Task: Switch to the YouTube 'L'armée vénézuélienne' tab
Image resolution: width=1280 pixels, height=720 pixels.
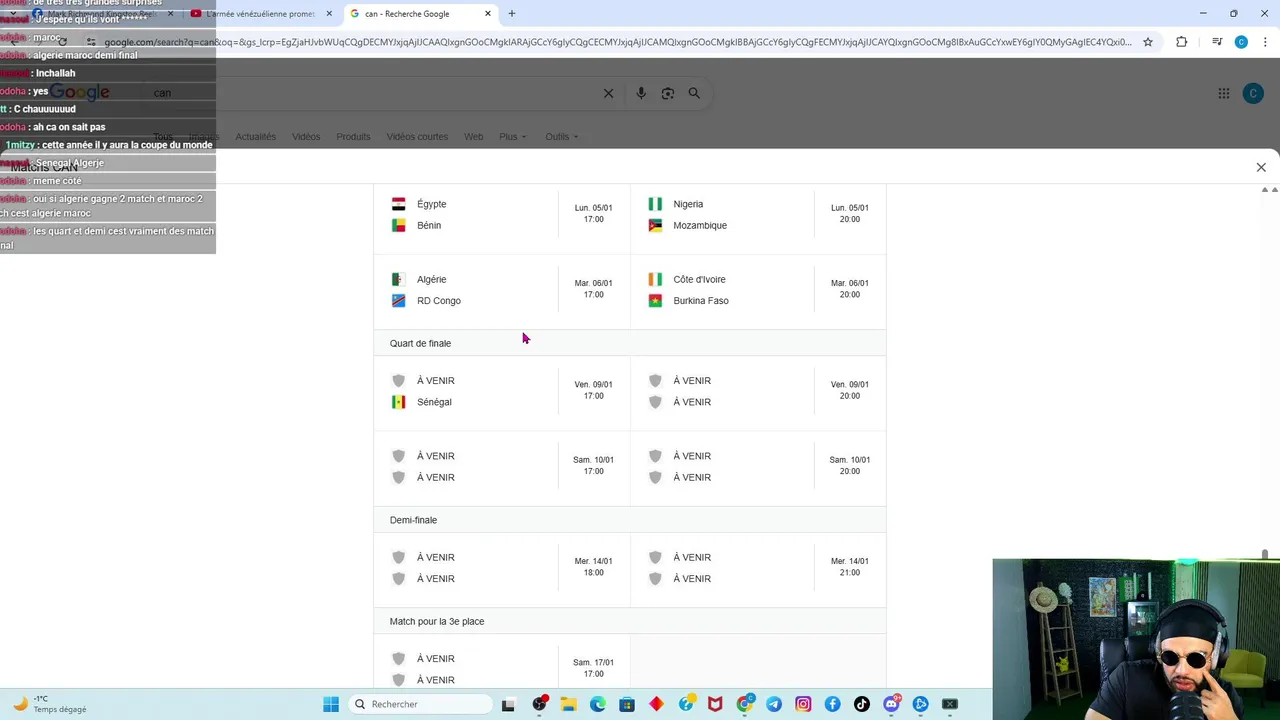Action: (260, 14)
